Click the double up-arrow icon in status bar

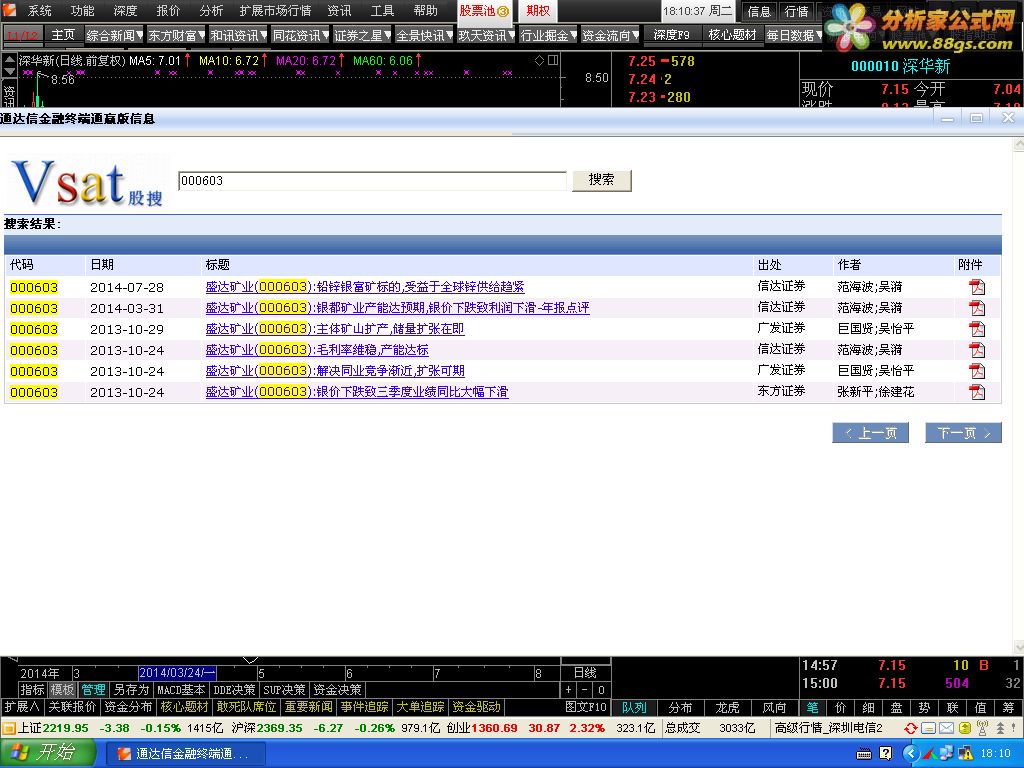(x=1000, y=728)
